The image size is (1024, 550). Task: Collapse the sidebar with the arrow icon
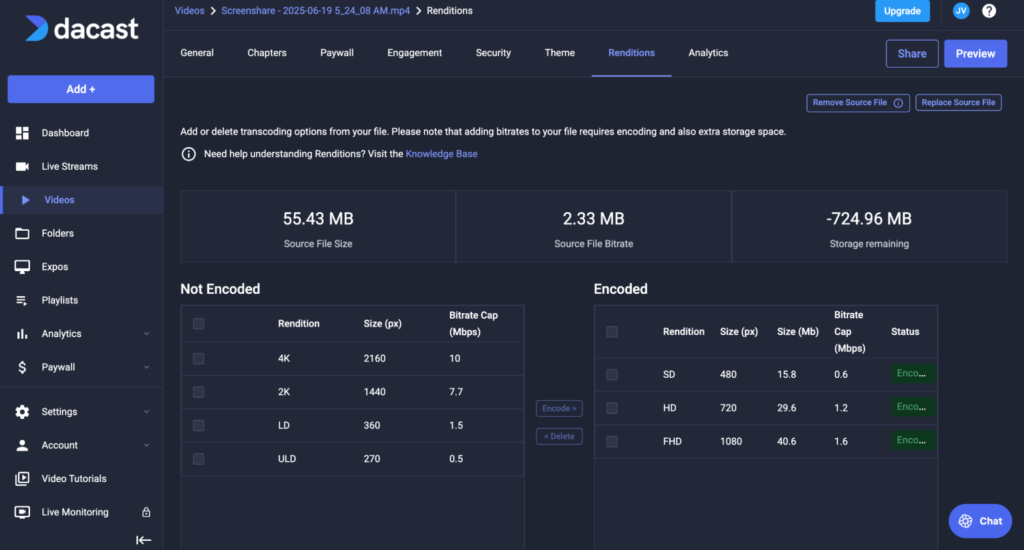pyautogui.click(x=143, y=540)
